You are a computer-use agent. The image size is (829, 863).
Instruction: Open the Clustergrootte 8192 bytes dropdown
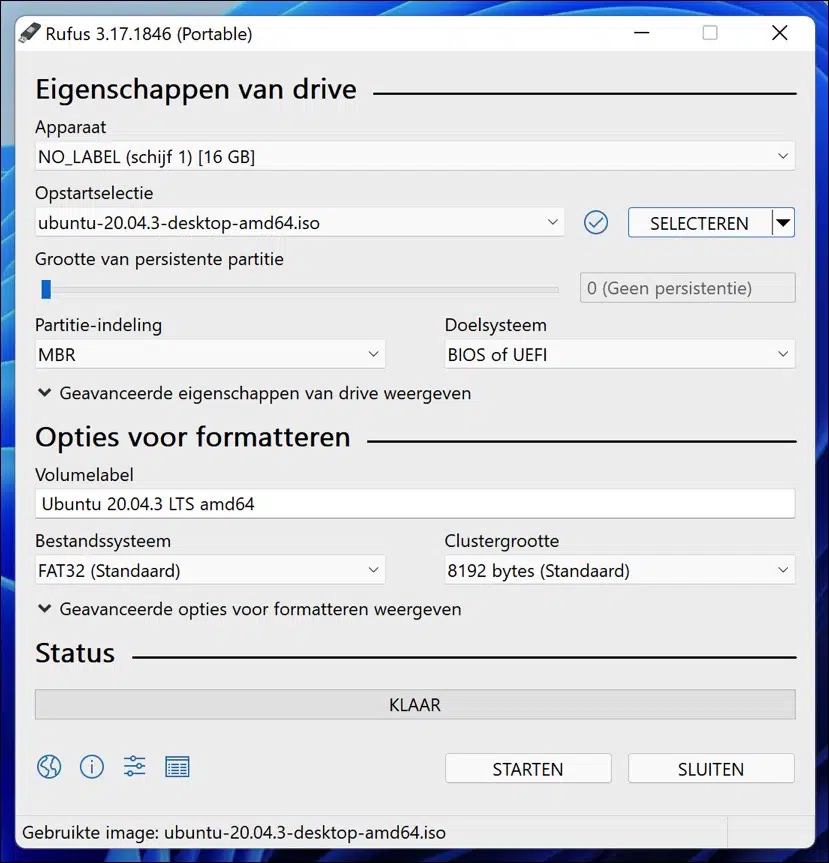(x=620, y=570)
